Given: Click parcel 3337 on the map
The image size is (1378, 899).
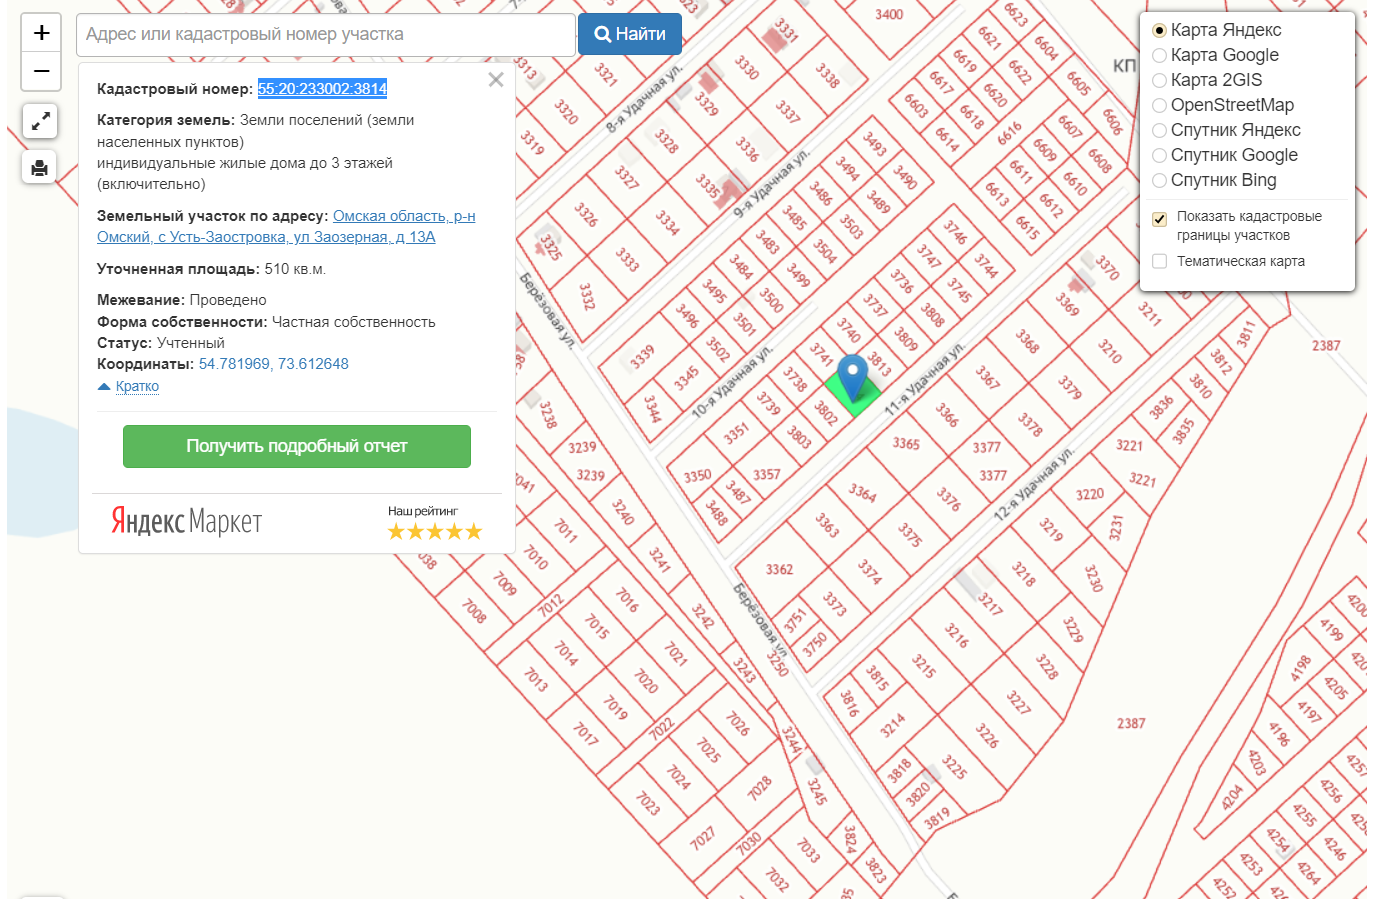Looking at the screenshot, I should (x=788, y=110).
